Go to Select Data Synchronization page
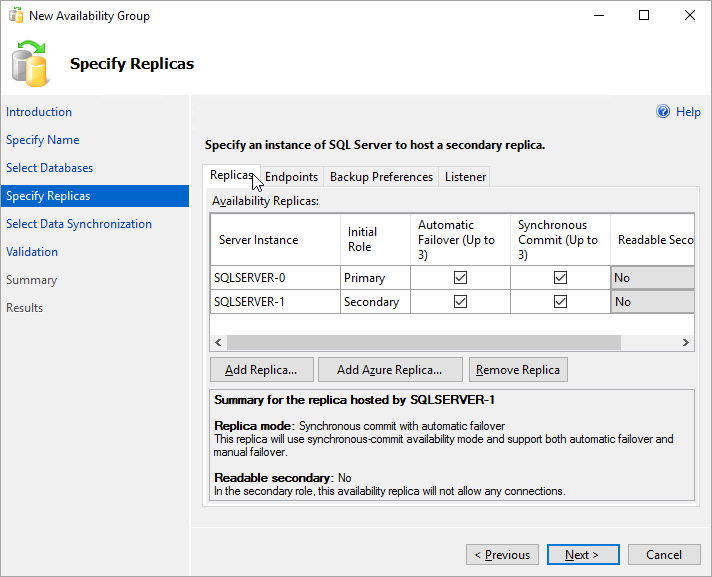This screenshot has width=712, height=577. (x=79, y=224)
